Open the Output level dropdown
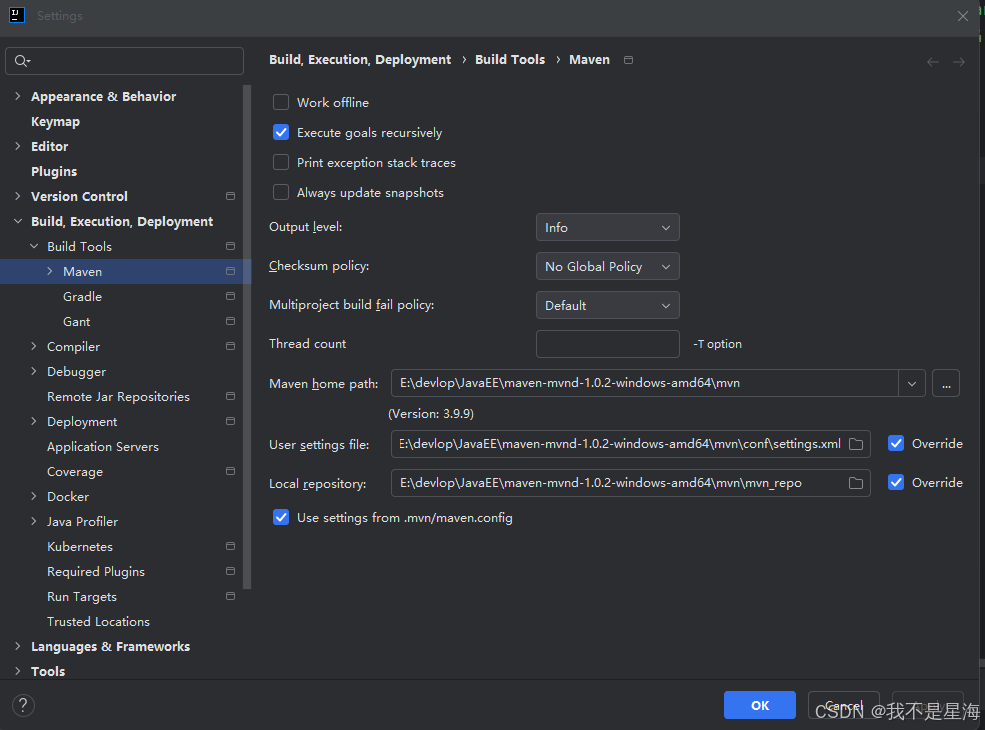Image resolution: width=985 pixels, height=730 pixels. pos(607,227)
